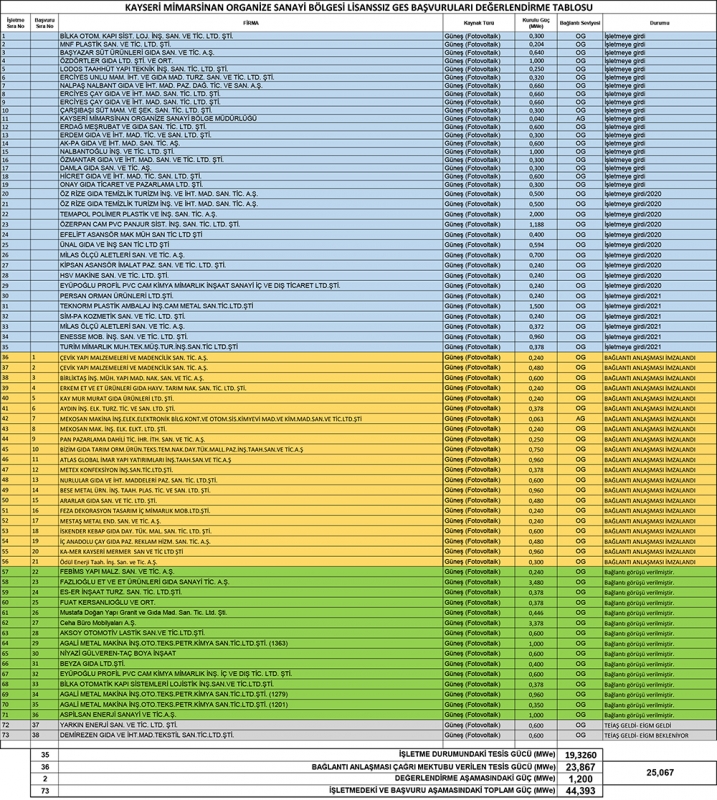This screenshot has height=800, width=717.
Task: Select ATLAS GLOBAL İMAR YAPI YATIRIMLARI cell
Action: [x=251, y=460]
